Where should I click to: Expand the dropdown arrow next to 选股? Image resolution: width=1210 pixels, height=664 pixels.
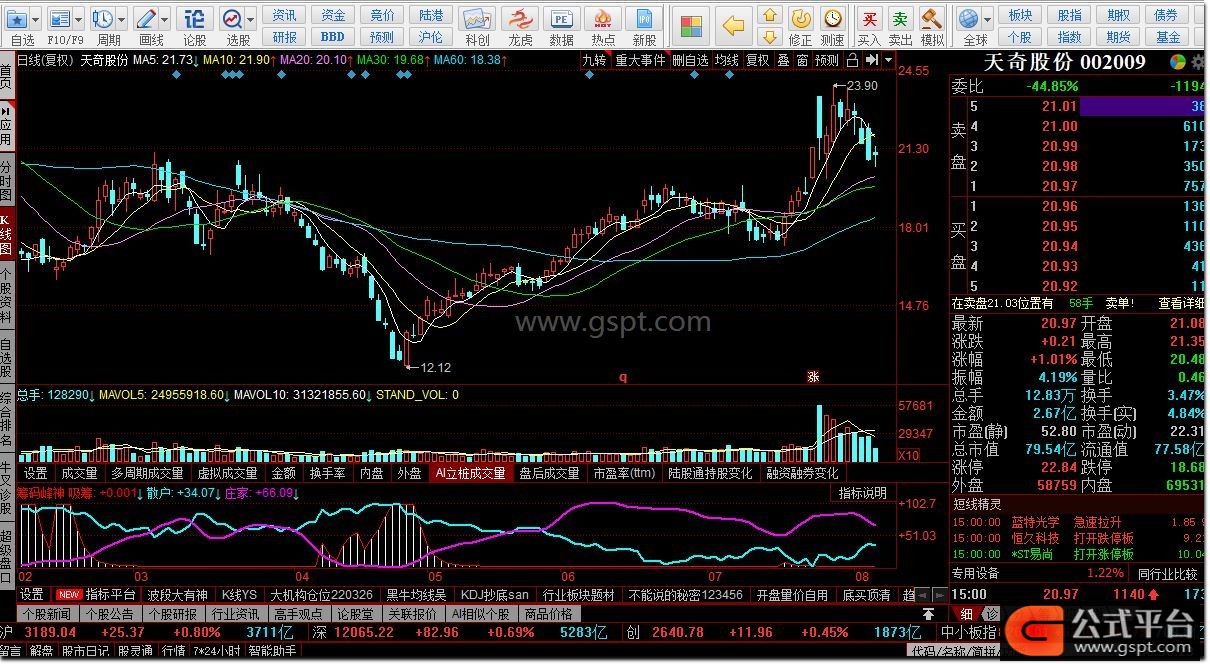pyautogui.click(x=250, y=19)
